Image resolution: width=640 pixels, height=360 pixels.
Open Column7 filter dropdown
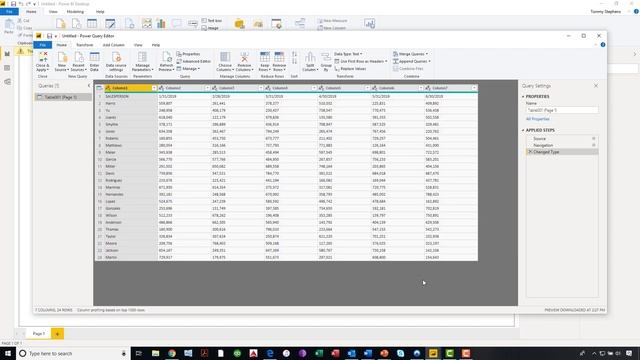pyautogui.click(x=474, y=88)
